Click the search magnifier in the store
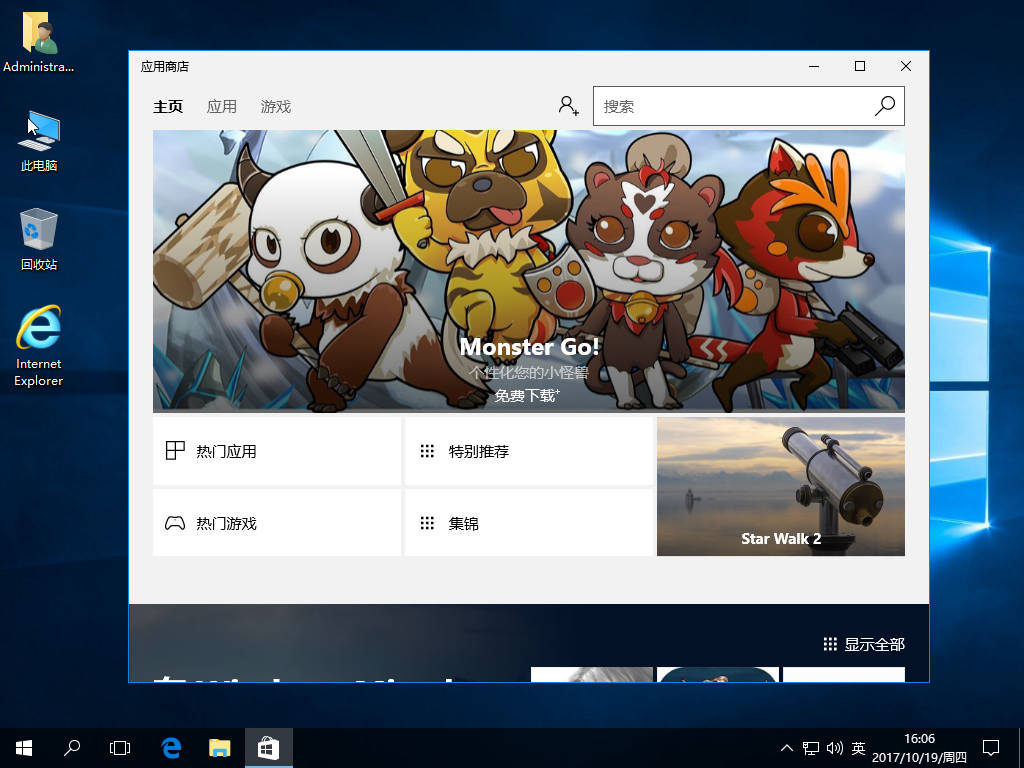Viewport: 1024px width, 768px height. pyautogui.click(x=885, y=106)
